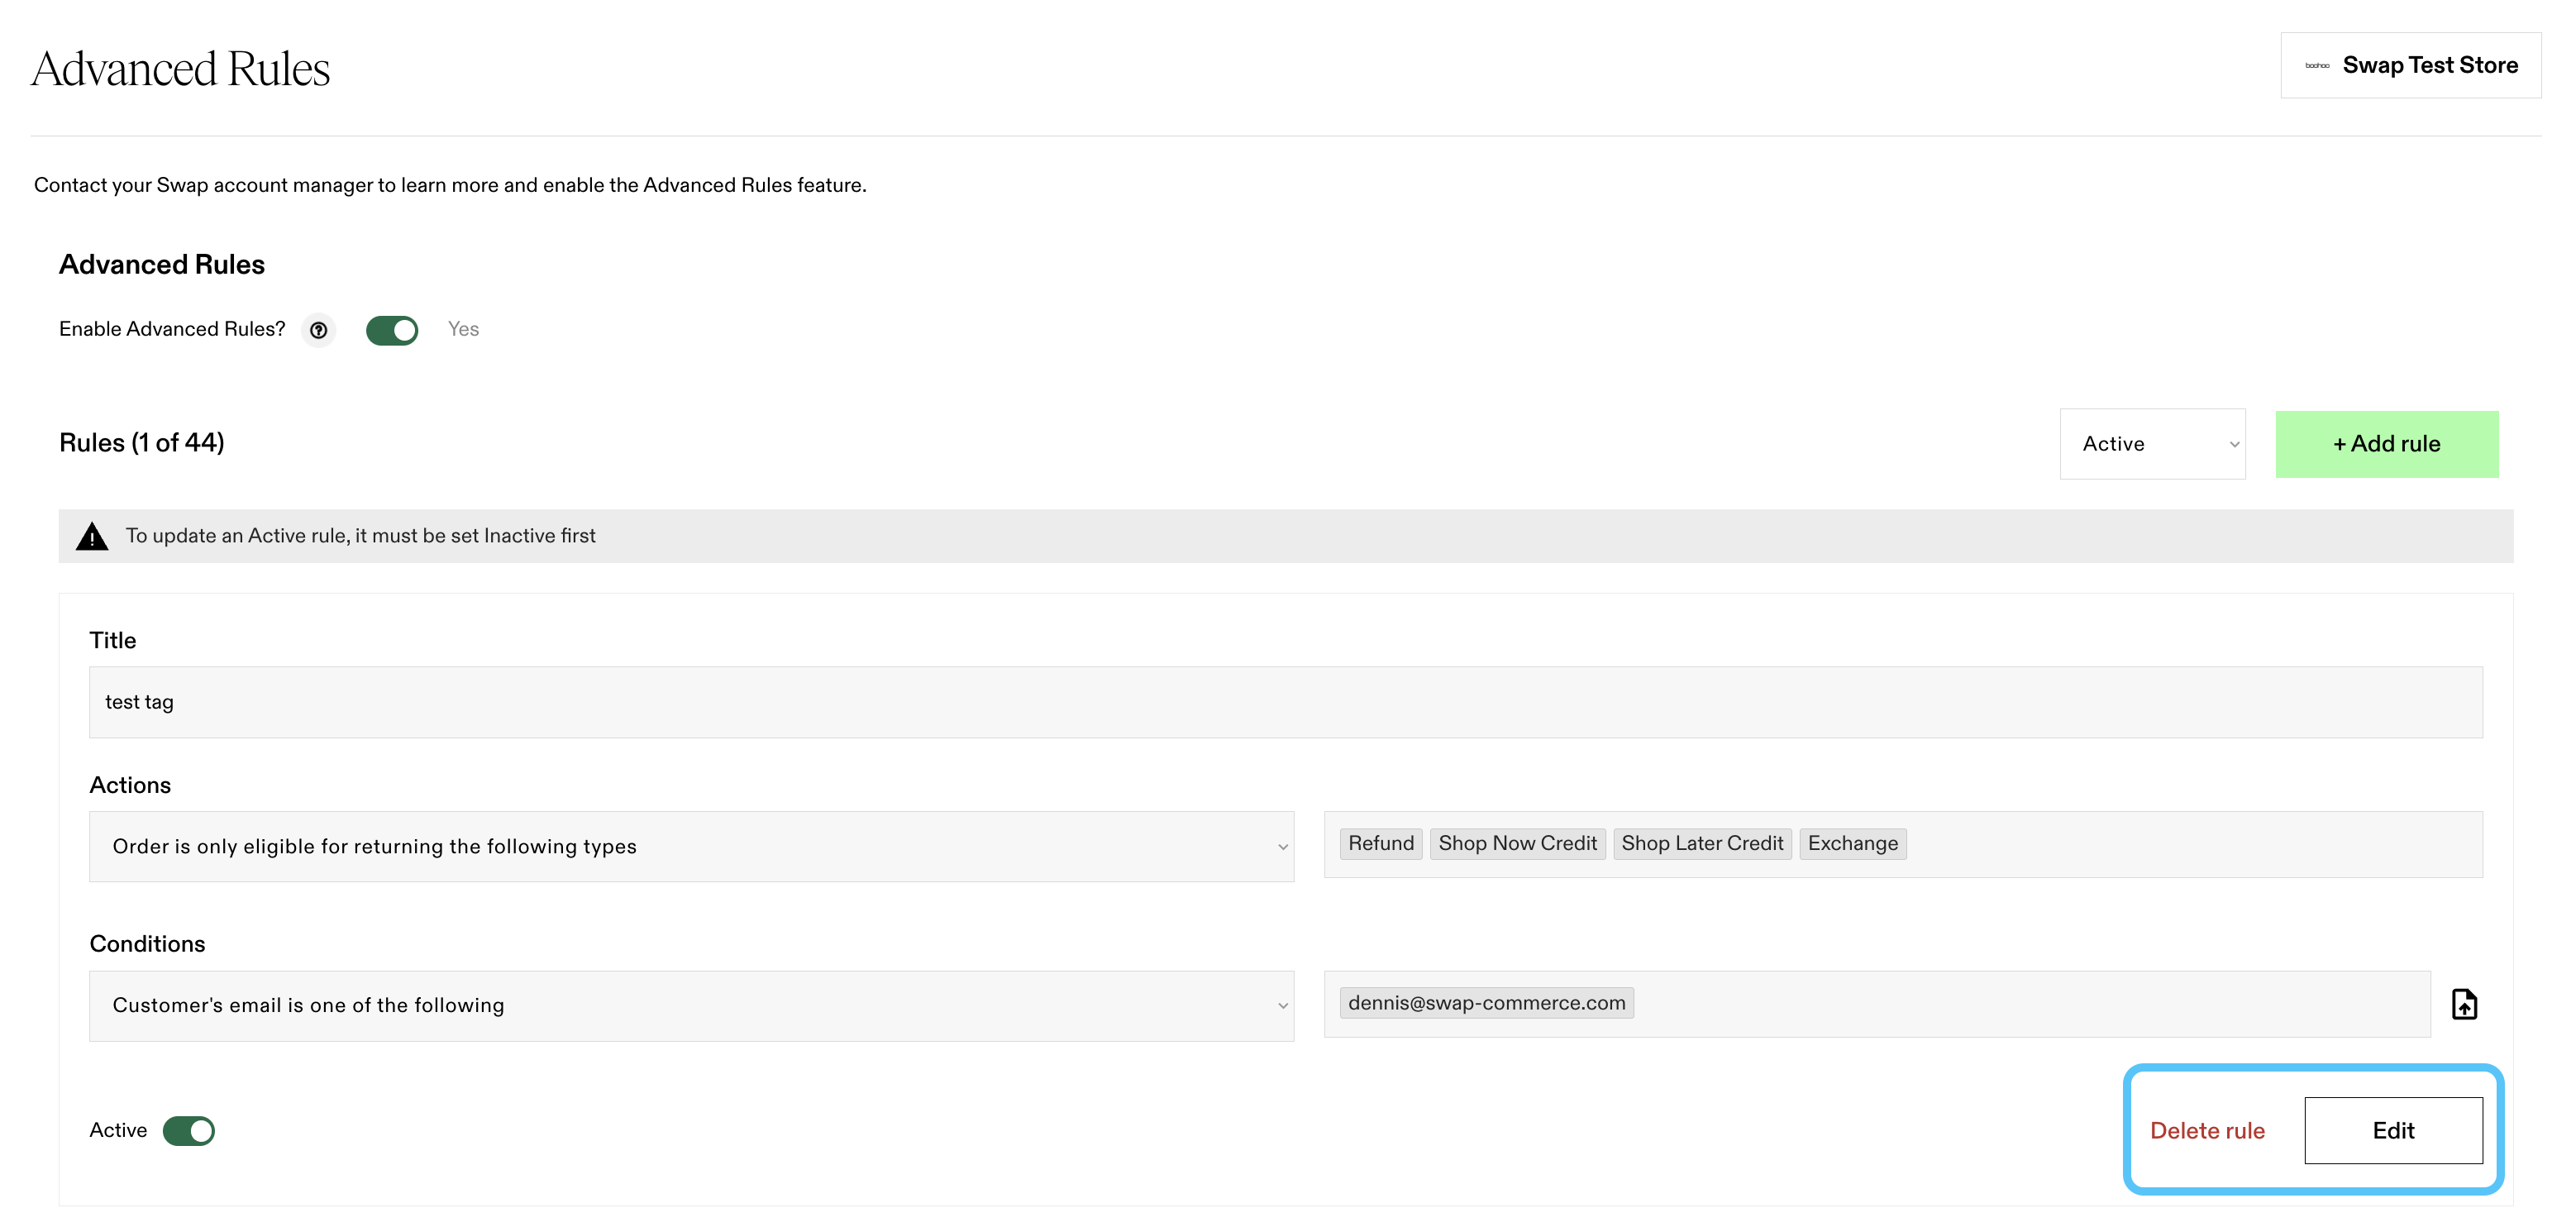Open the Actions type dropdown
This screenshot has width=2576, height=1227.
691,846
